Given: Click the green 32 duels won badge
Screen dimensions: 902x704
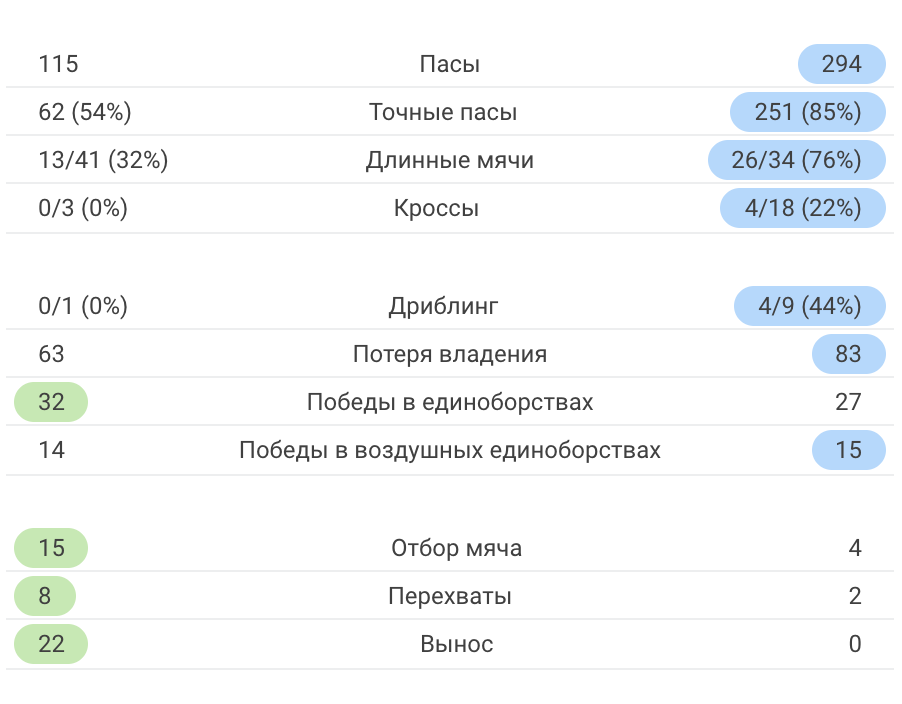Looking at the screenshot, I should click(x=51, y=402).
